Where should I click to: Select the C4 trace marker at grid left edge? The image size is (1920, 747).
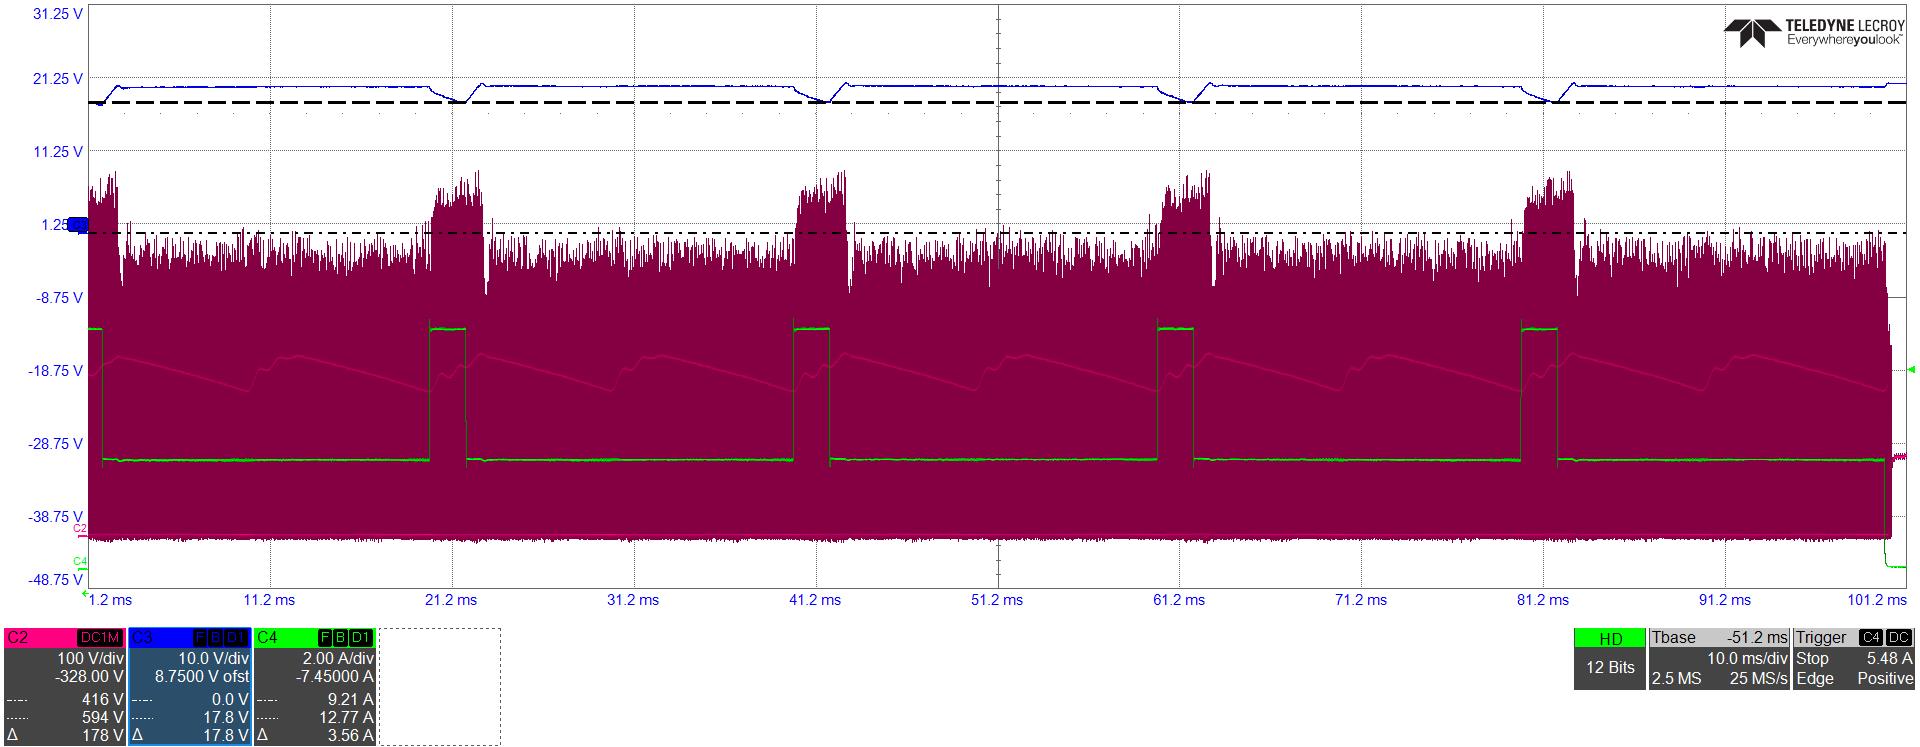point(80,562)
